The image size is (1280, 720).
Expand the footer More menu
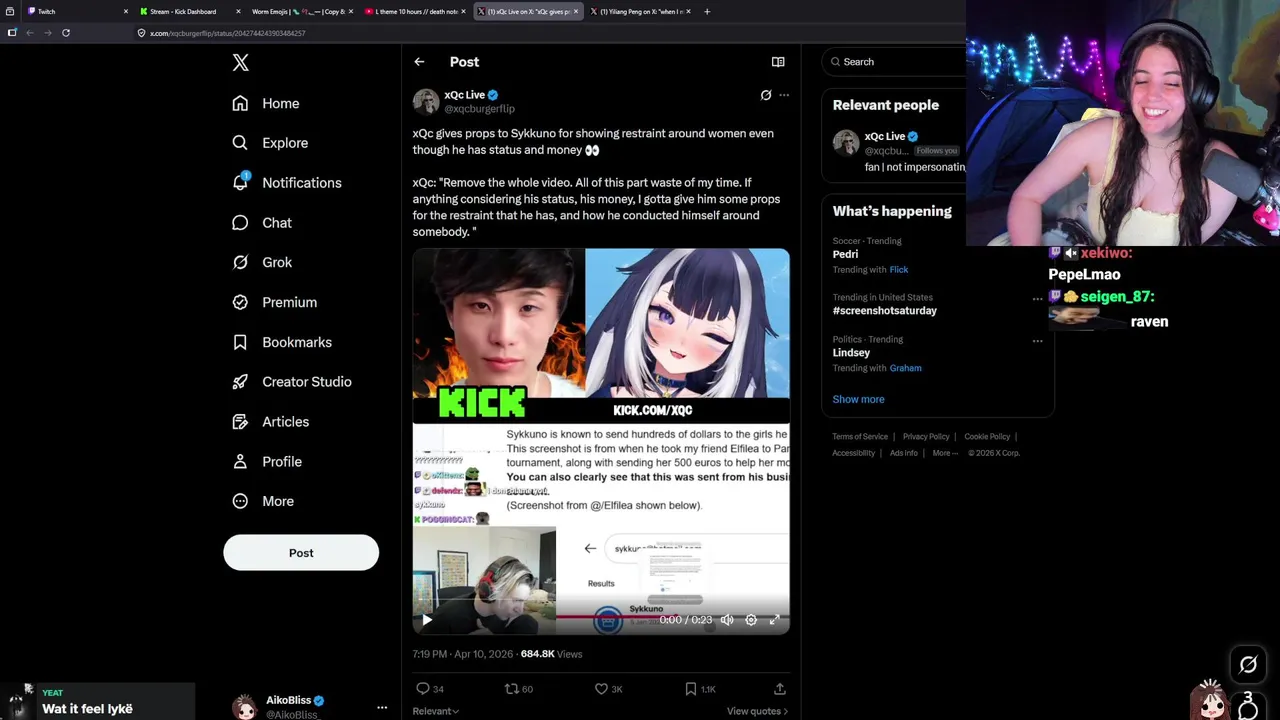[944, 453]
